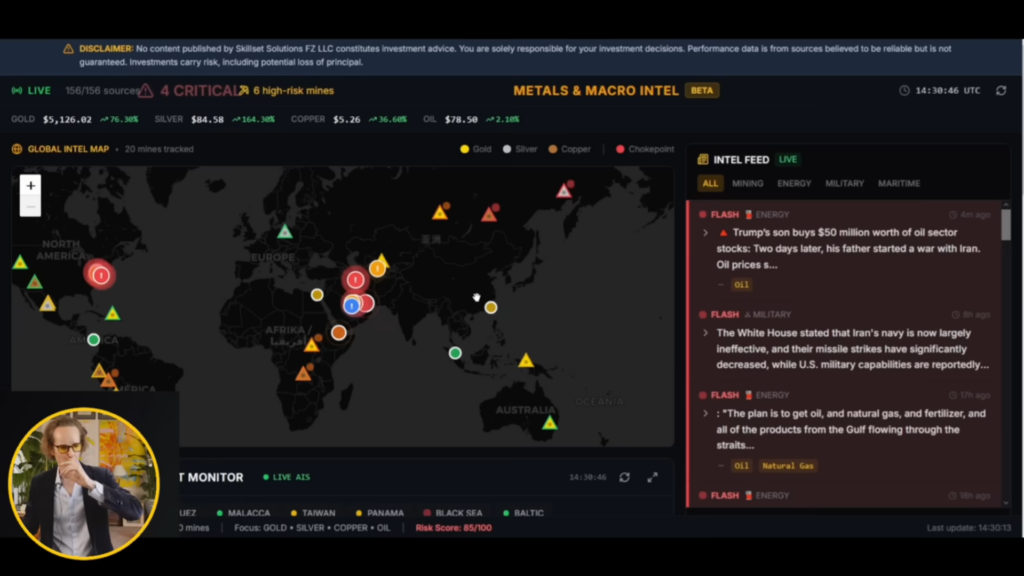1024x576 pixels.
Task: Select green mine triangle in Australia
Action: point(550,423)
